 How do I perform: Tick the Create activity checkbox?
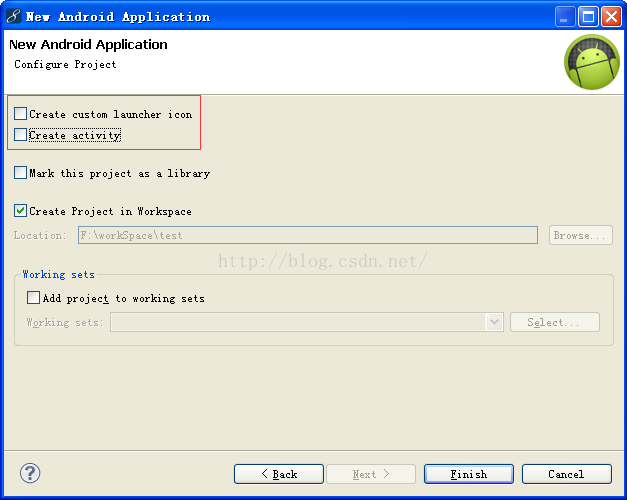point(20,135)
